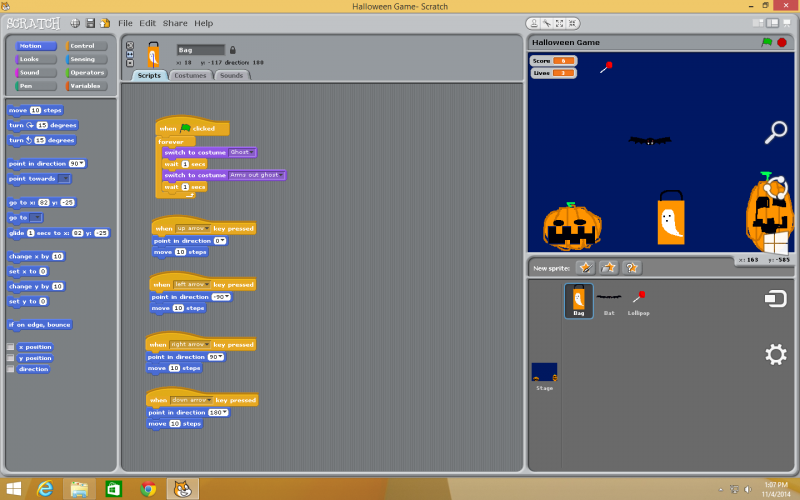Click the surprise sprite button
The height and width of the screenshot is (500, 800).
coord(631,267)
